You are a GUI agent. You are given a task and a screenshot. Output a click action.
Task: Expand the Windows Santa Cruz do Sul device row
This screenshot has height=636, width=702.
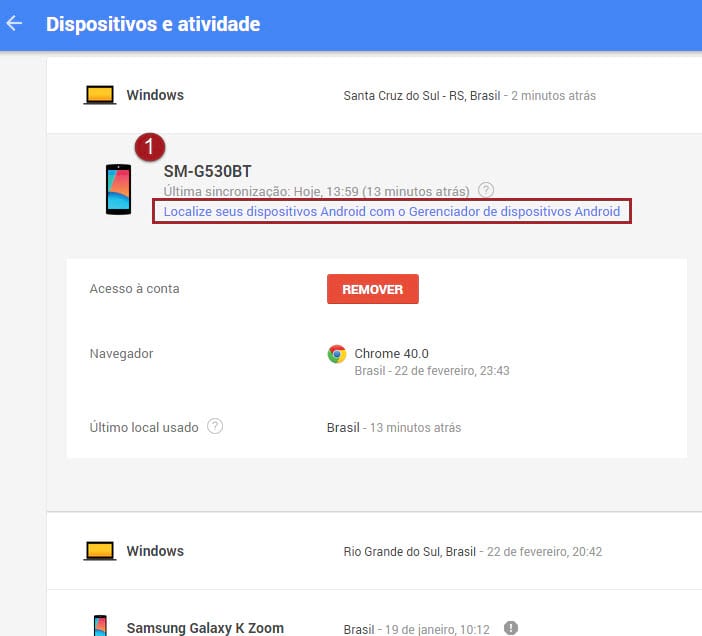click(x=374, y=95)
